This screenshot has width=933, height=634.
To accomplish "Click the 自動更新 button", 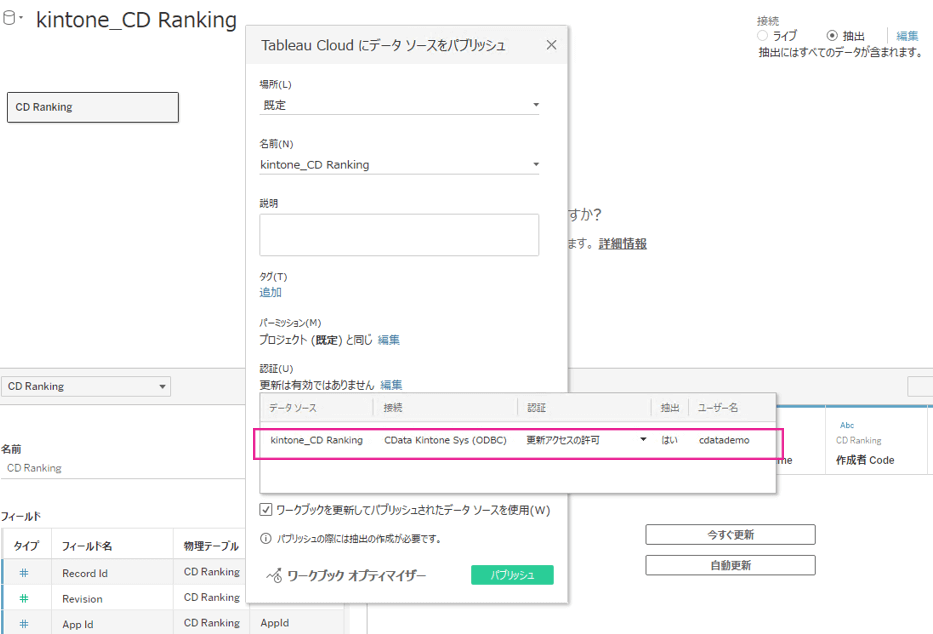I will (730, 565).
